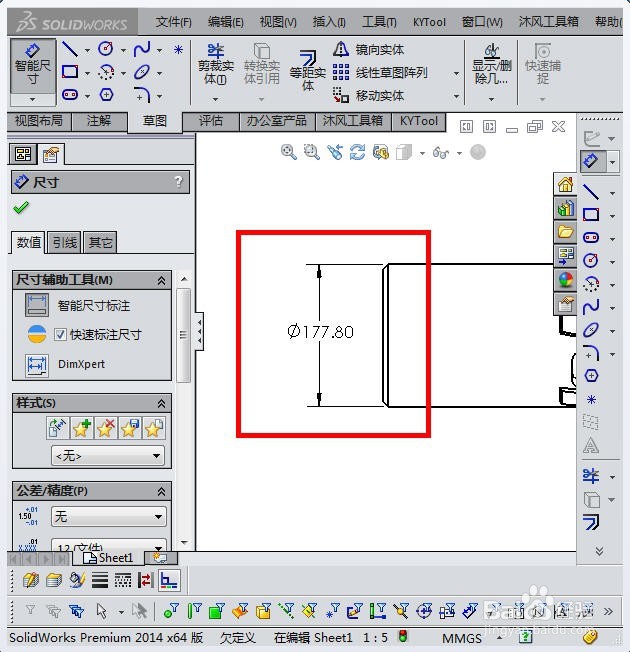The width and height of the screenshot is (630, 652).
Task: Click MMGS unit system in status bar
Action: 462,638
